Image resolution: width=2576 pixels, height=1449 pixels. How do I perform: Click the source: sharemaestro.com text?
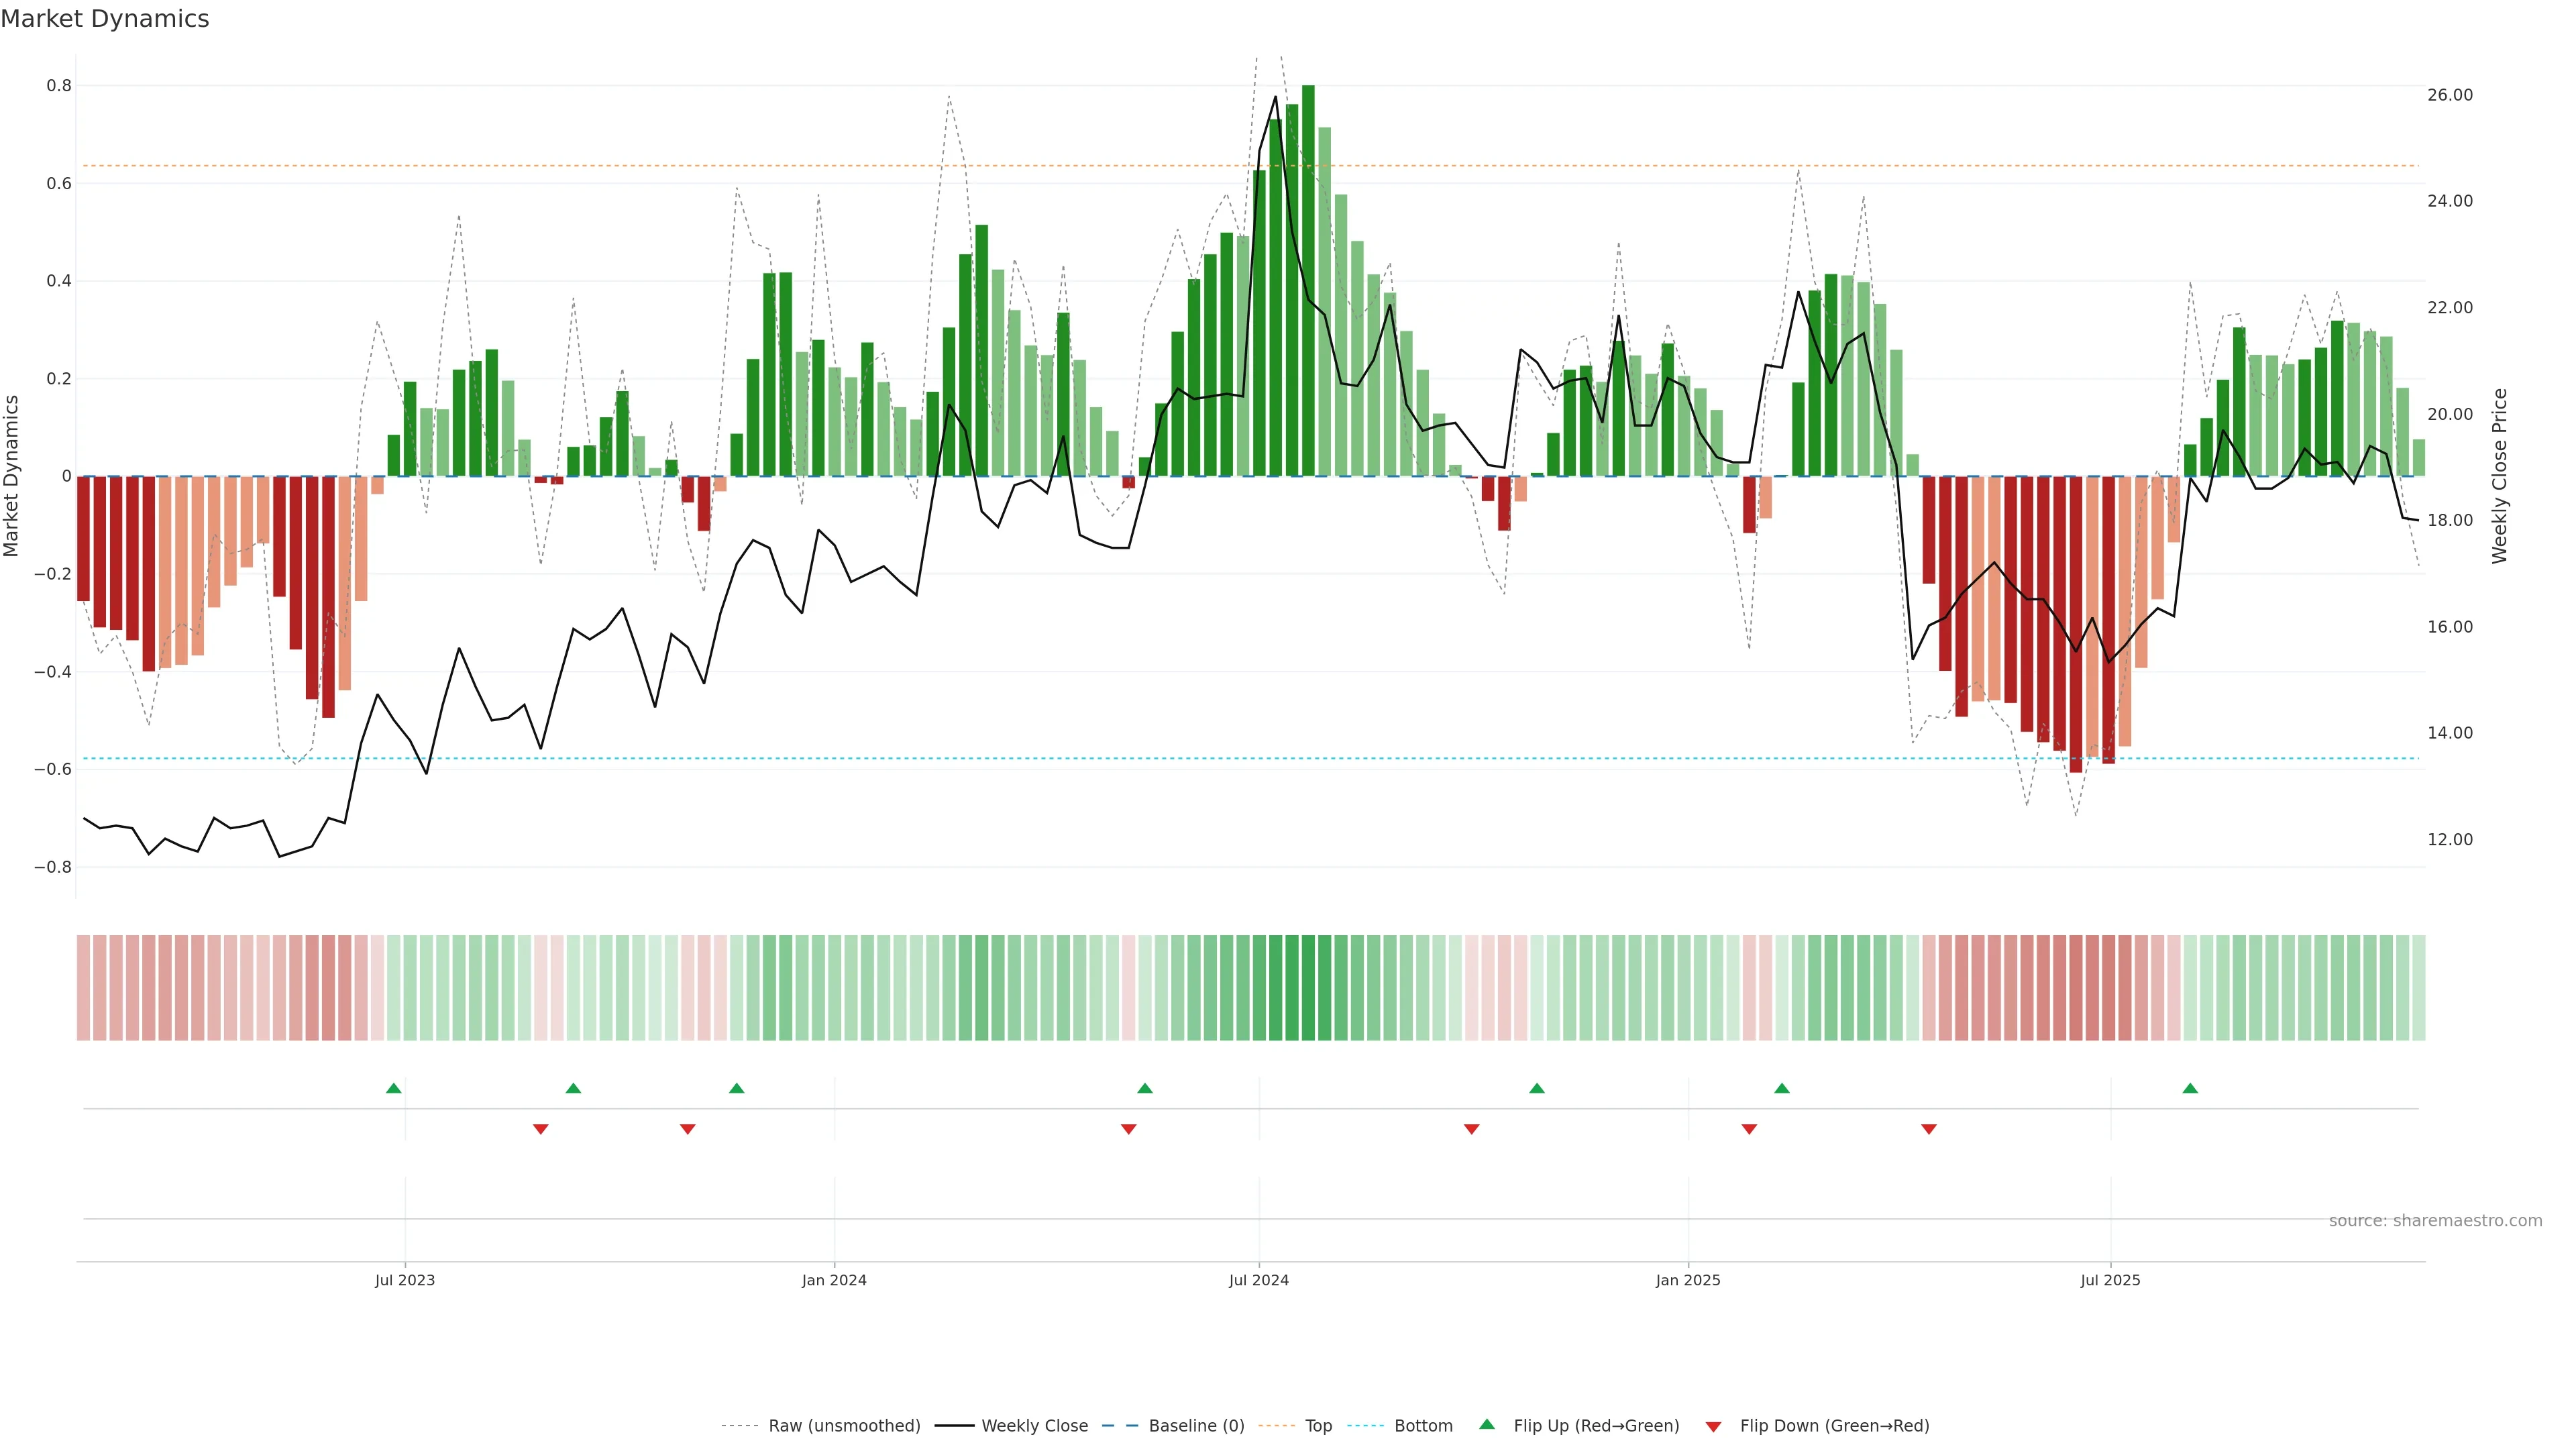[x=2435, y=1220]
